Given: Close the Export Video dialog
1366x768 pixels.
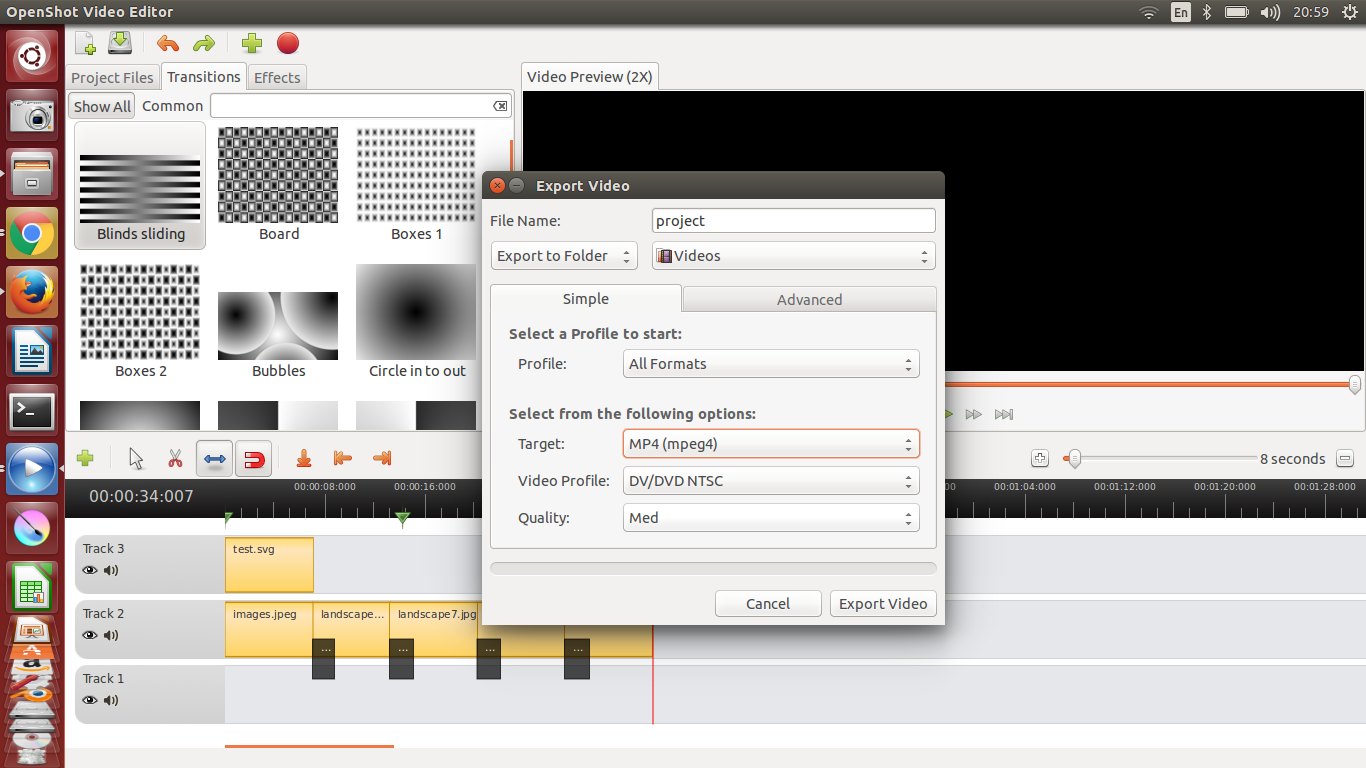Looking at the screenshot, I should [497, 186].
